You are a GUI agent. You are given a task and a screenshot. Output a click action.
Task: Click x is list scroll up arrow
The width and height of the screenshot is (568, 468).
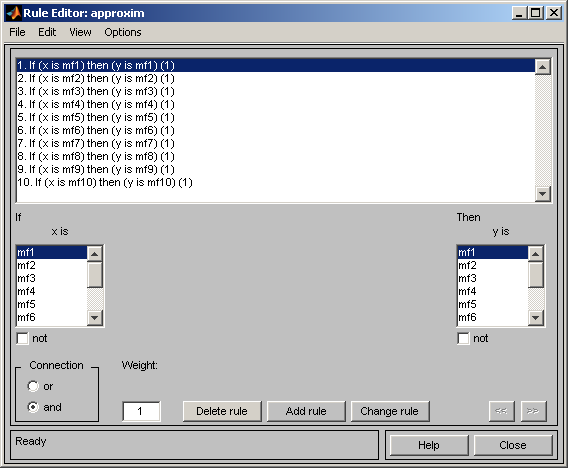point(95,254)
